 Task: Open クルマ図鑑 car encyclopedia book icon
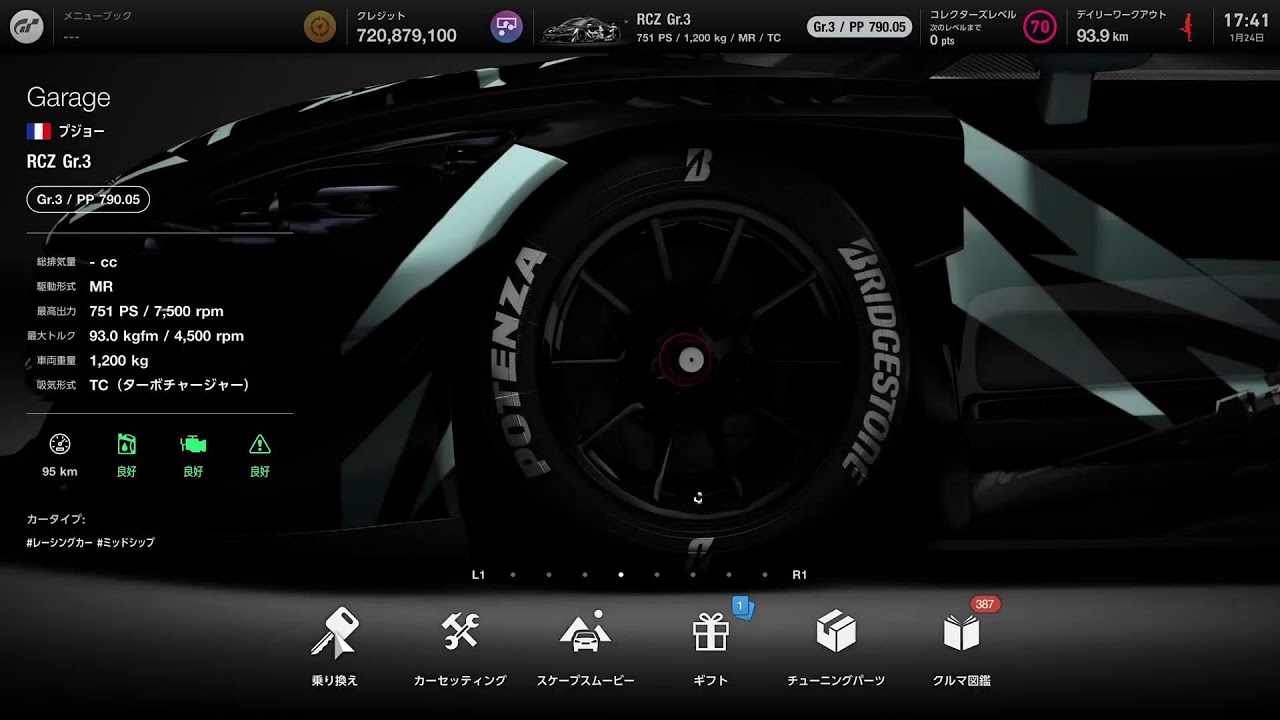coord(961,633)
